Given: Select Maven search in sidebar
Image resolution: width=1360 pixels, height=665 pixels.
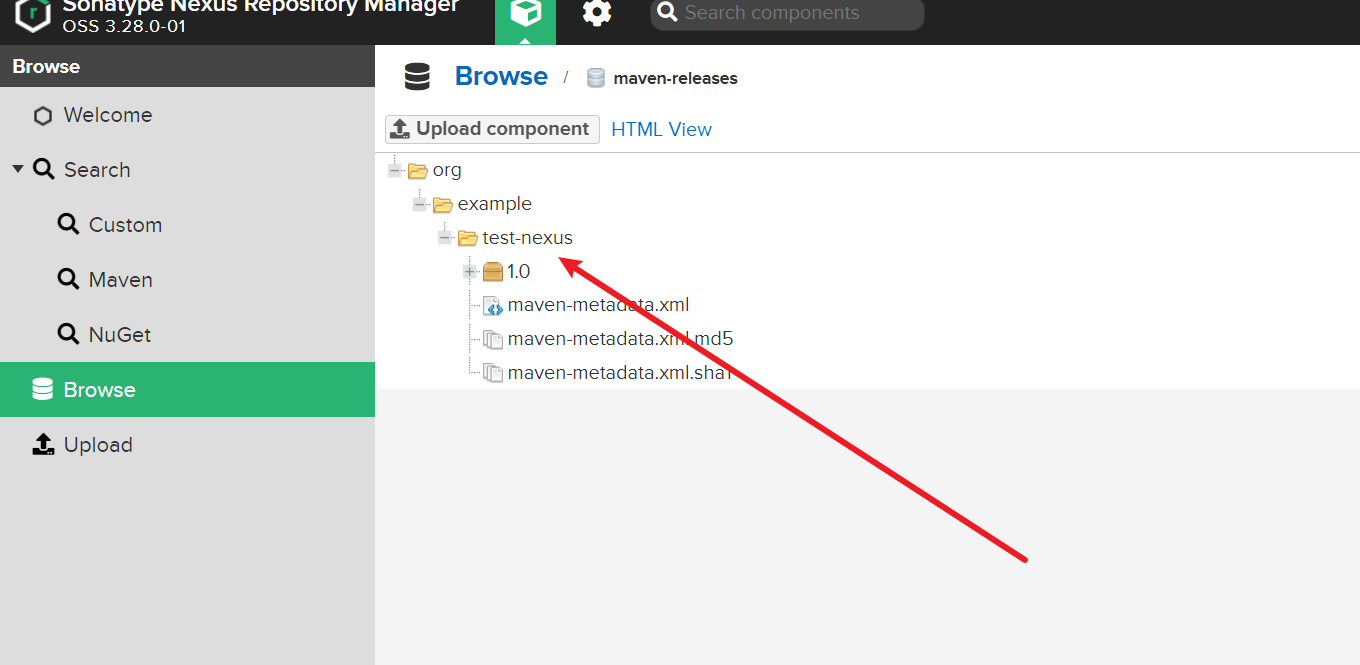Looking at the screenshot, I should coord(120,280).
